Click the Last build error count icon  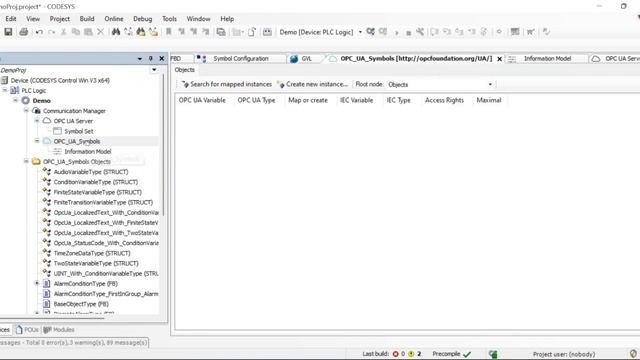[x=395, y=354]
